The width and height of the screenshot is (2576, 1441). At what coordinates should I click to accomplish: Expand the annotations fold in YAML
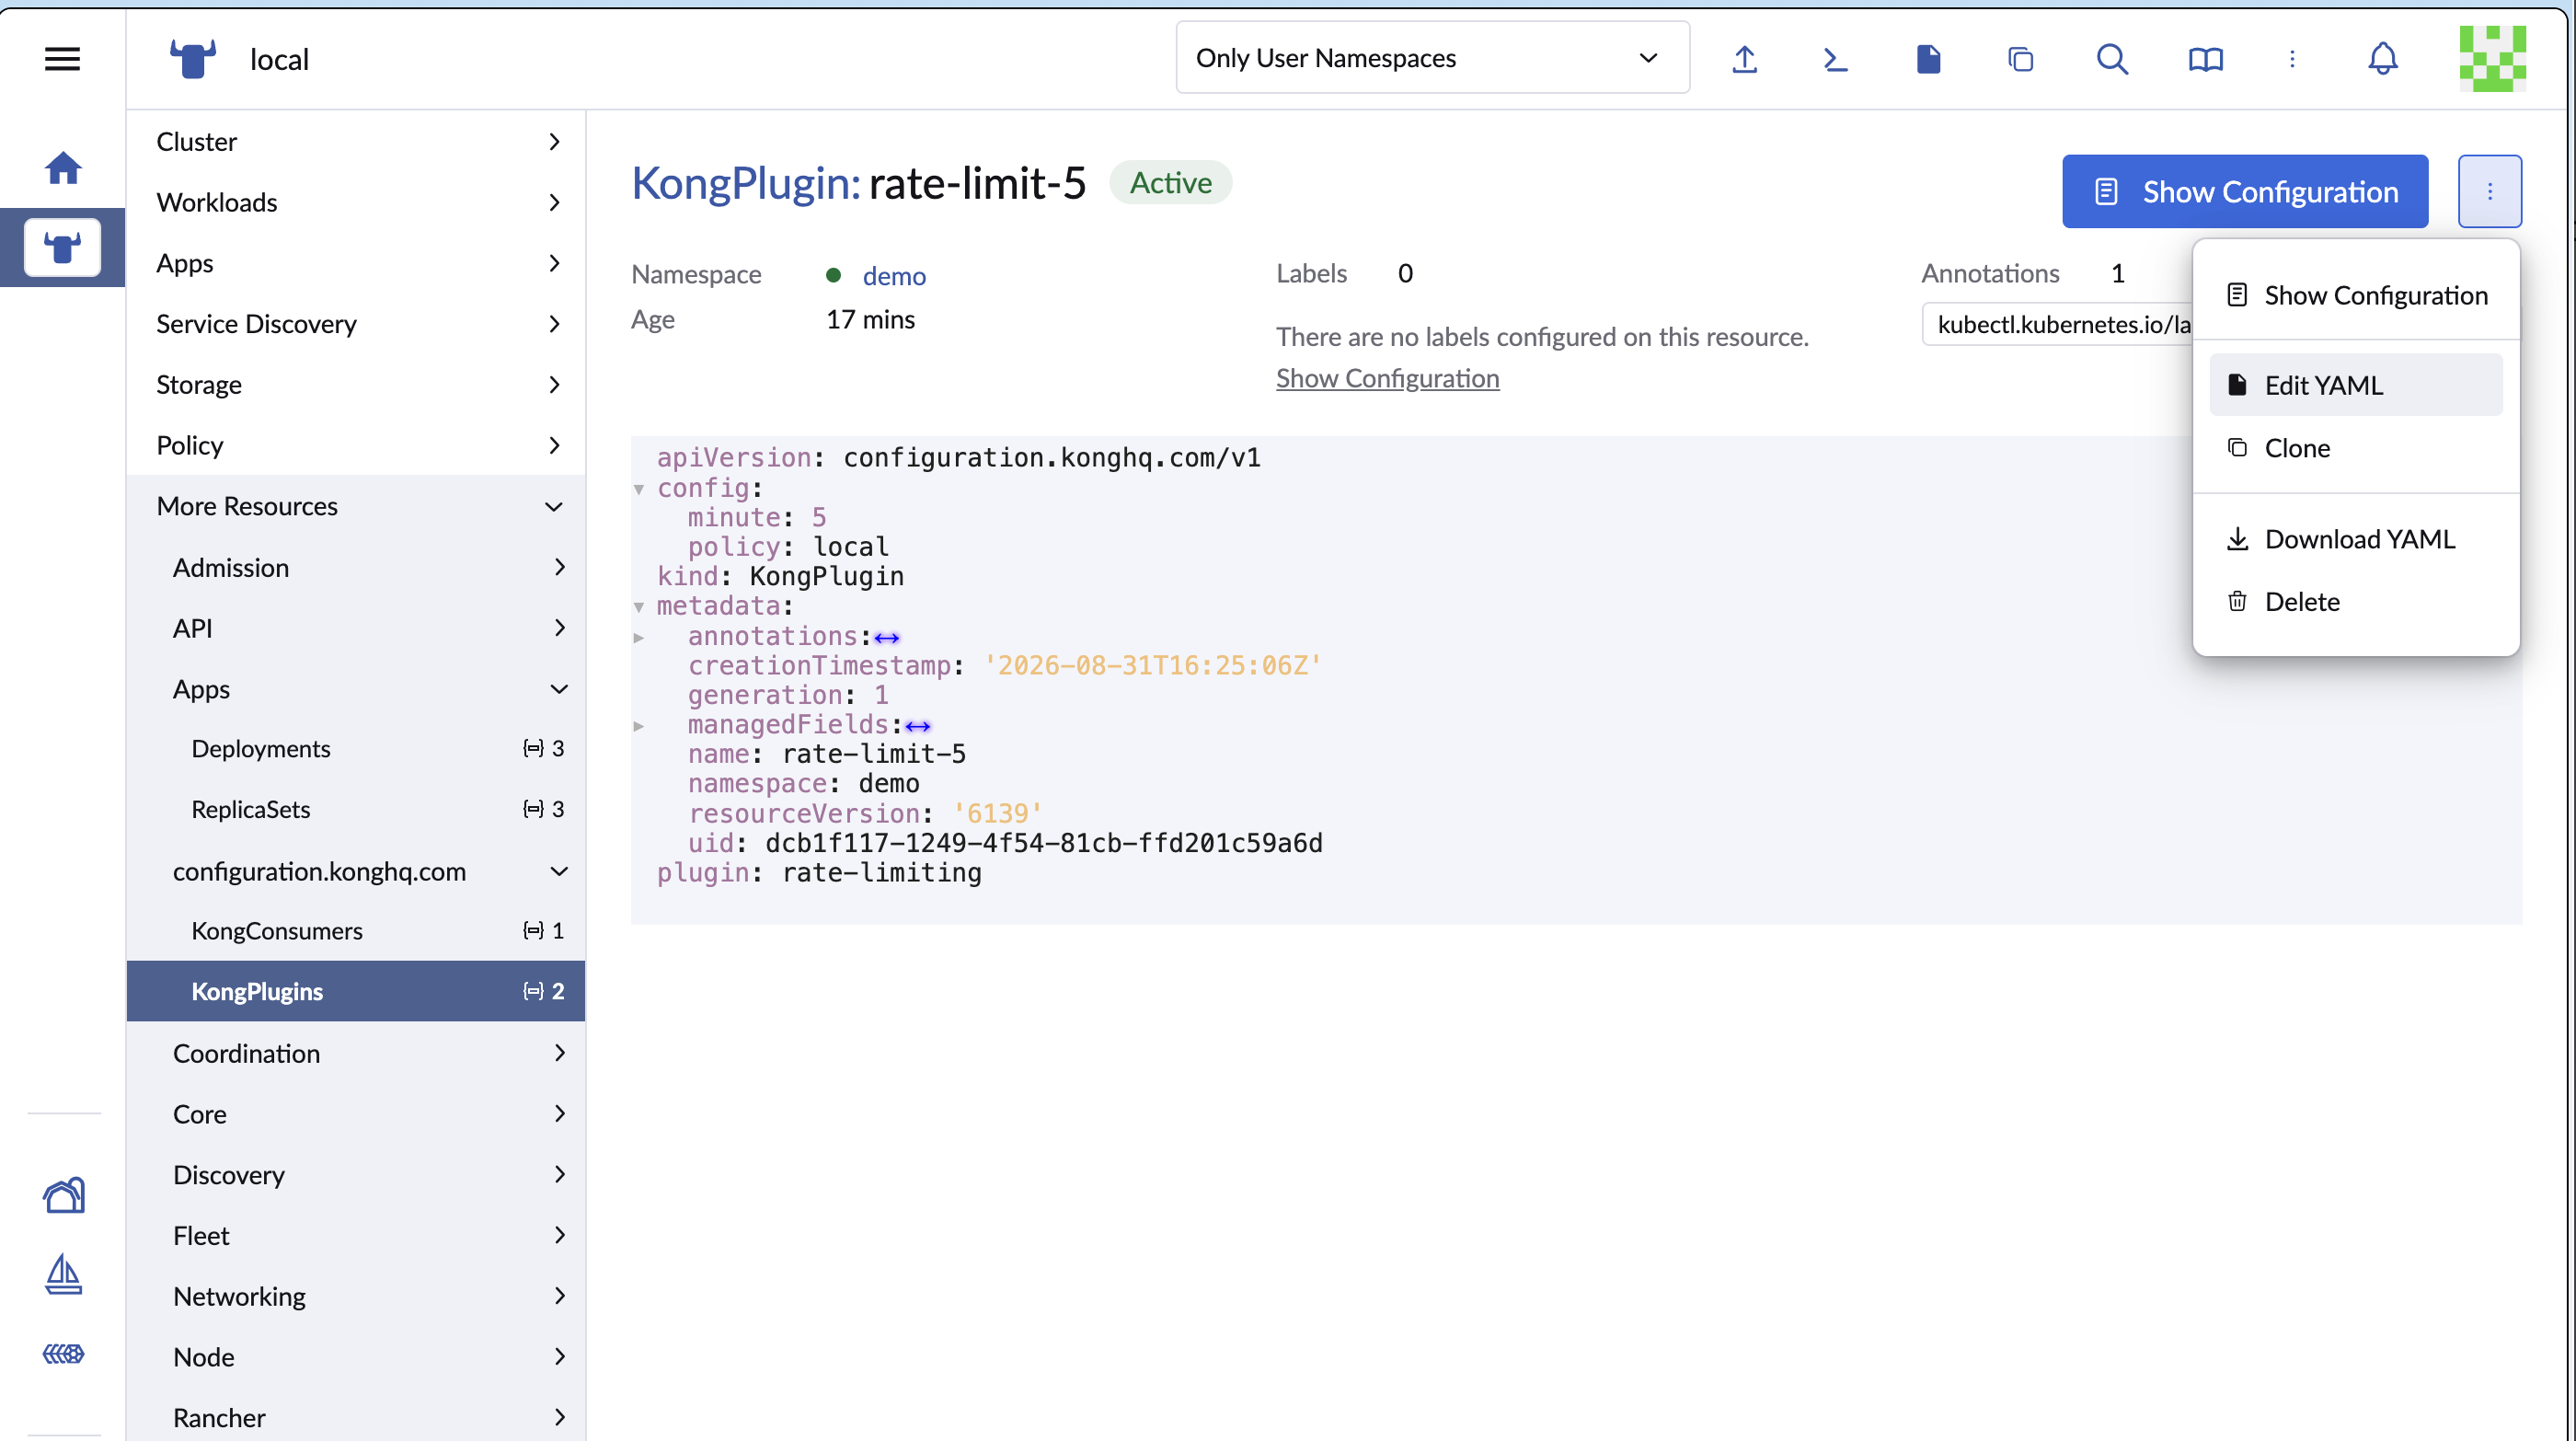pyautogui.click(x=639, y=637)
